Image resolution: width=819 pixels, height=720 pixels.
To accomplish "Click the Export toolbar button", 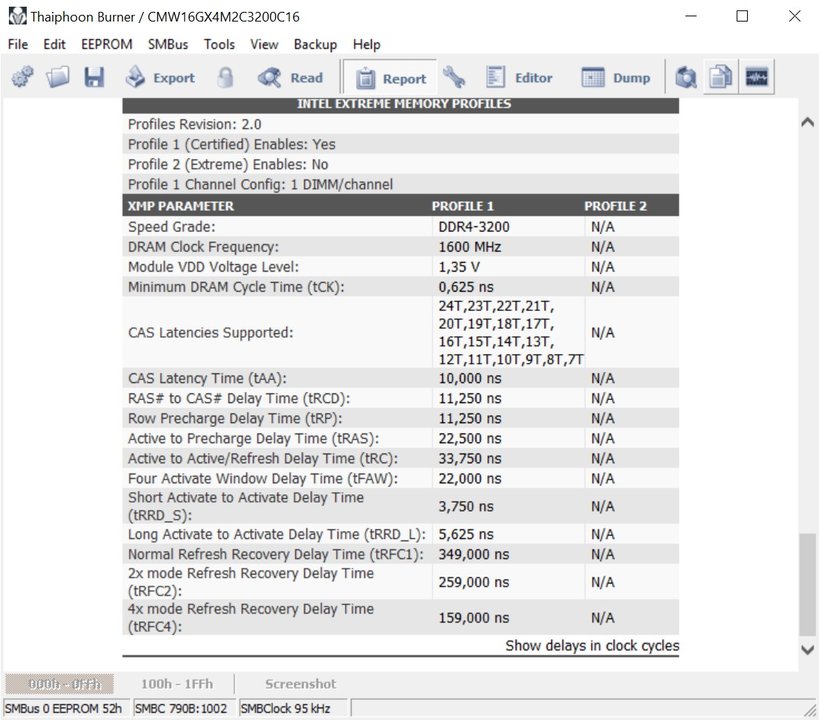I will click(x=160, y=78).
